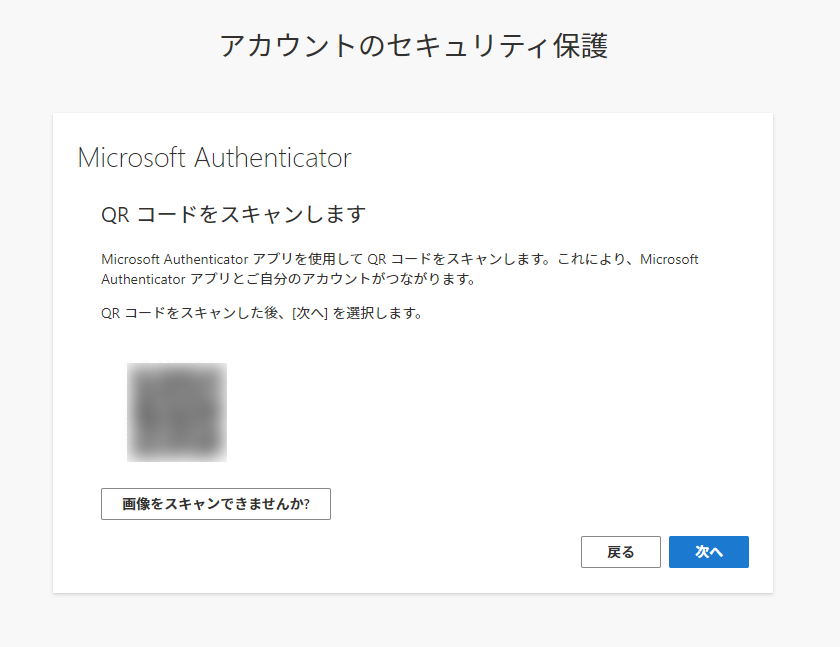This screenshot has height=647, width=840.
Task: Click the word 保護 in the page title
Action: tap(581, 45)
